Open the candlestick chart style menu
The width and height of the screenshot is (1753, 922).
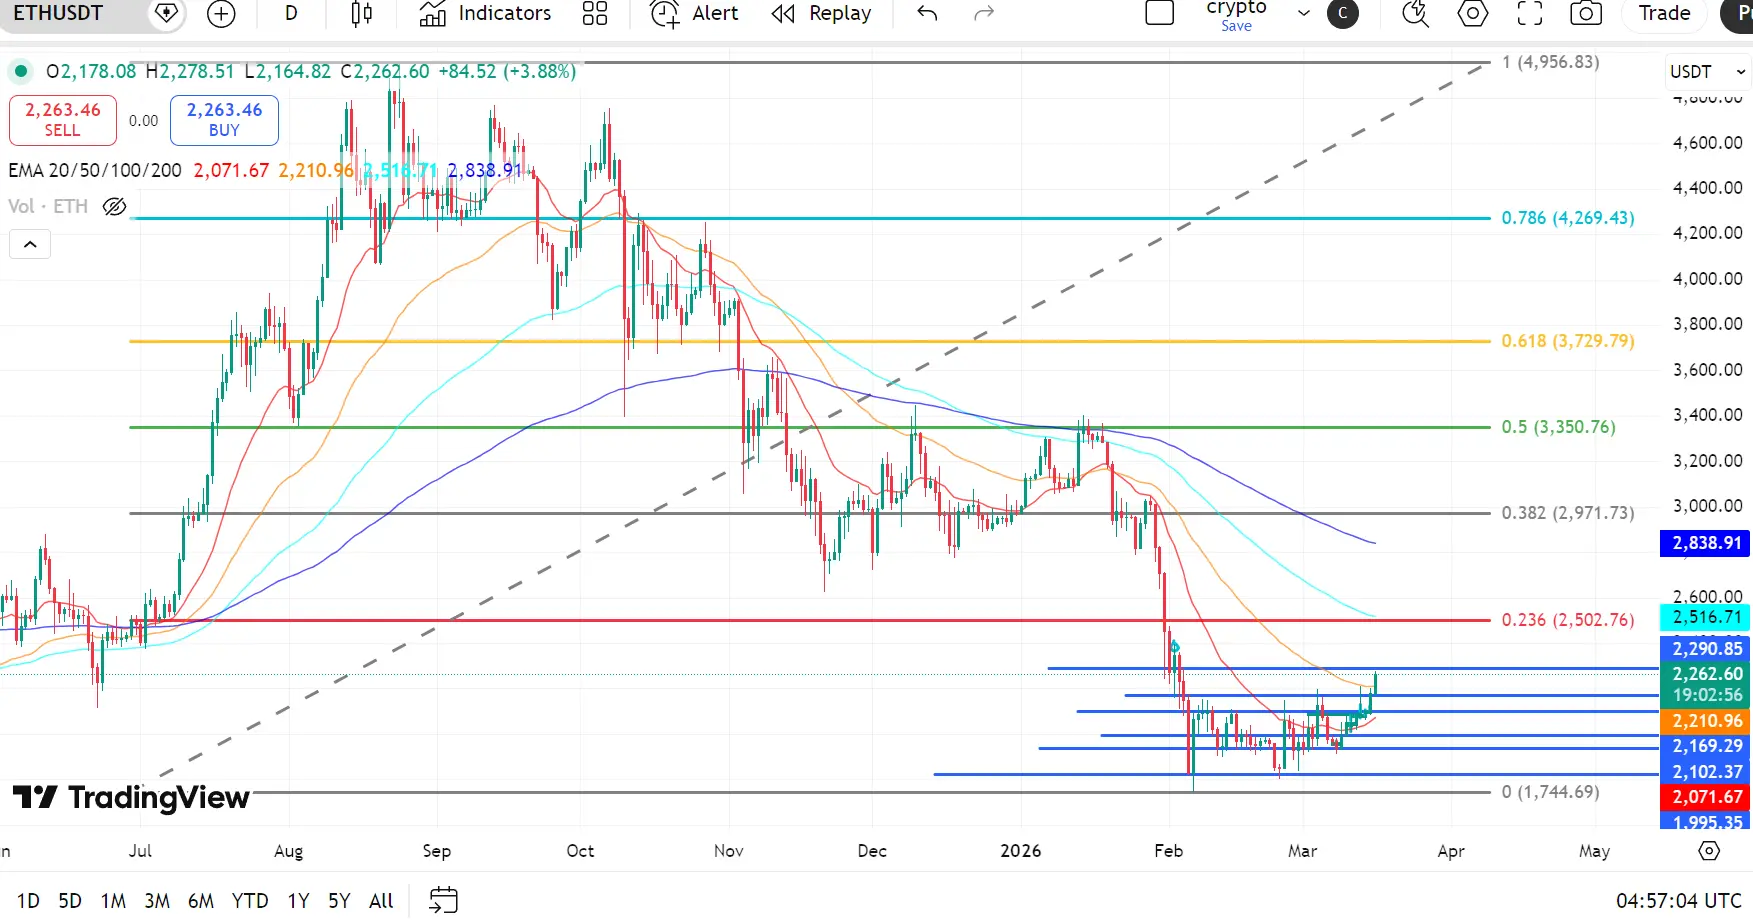(362, 14)
